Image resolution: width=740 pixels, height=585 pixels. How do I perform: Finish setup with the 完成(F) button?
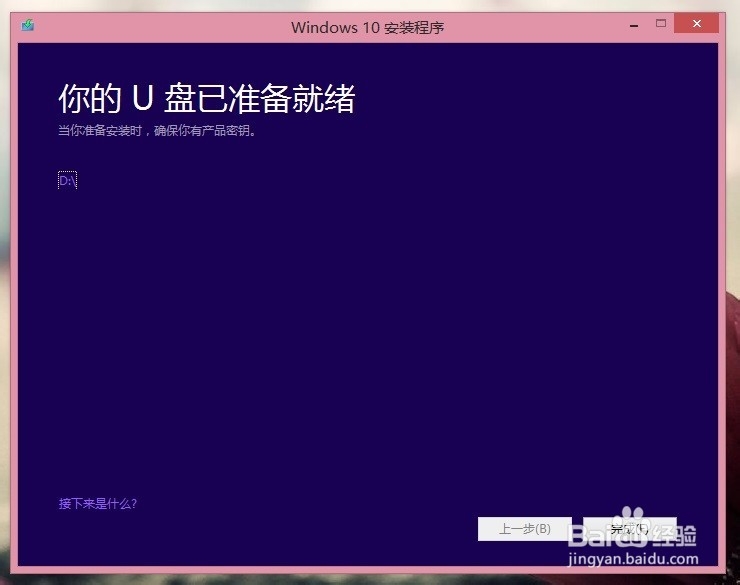(x=630, y=529)
